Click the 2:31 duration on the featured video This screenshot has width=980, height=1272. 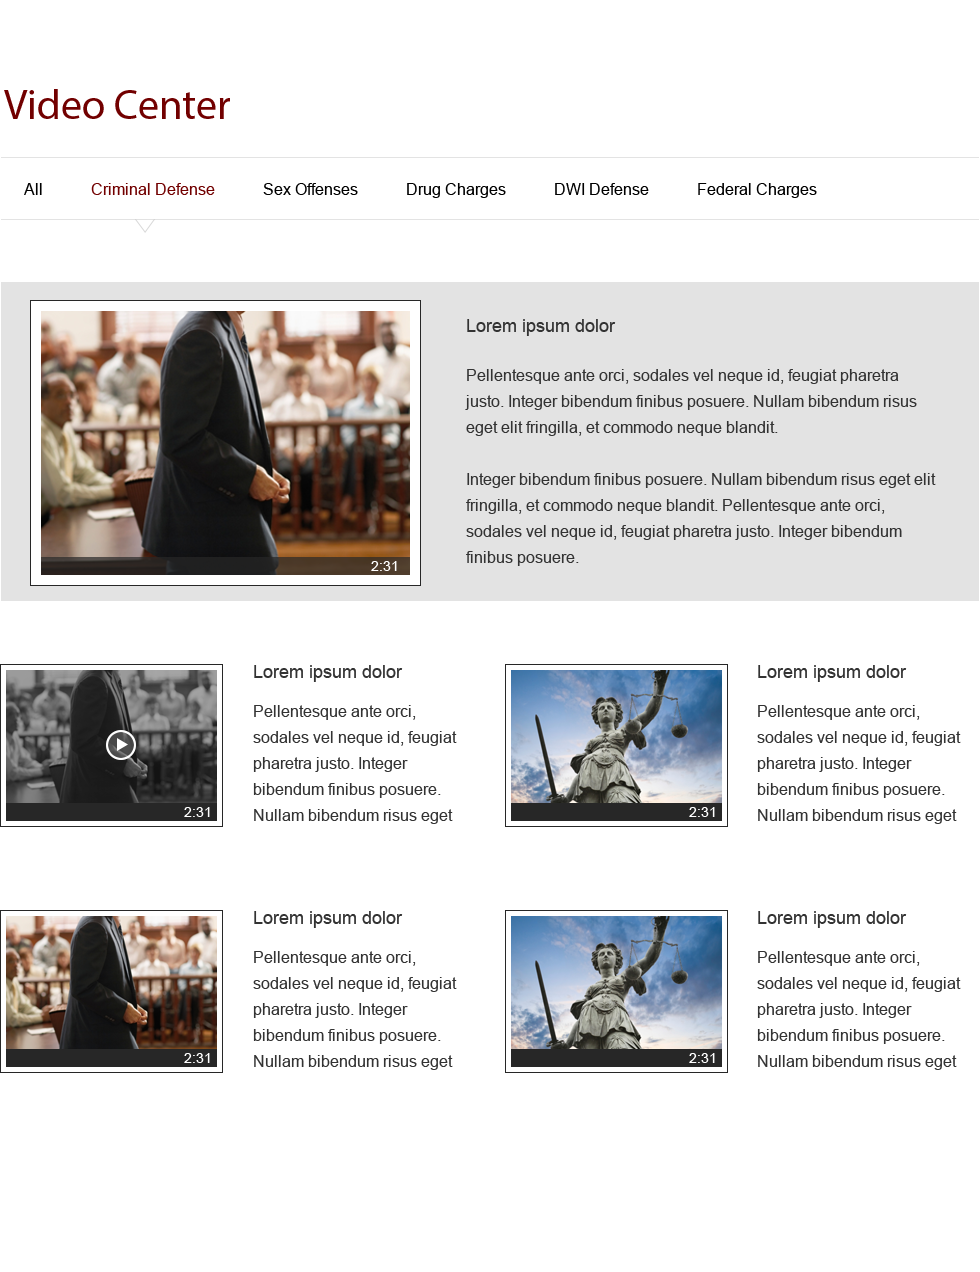[x=384, y=566]
